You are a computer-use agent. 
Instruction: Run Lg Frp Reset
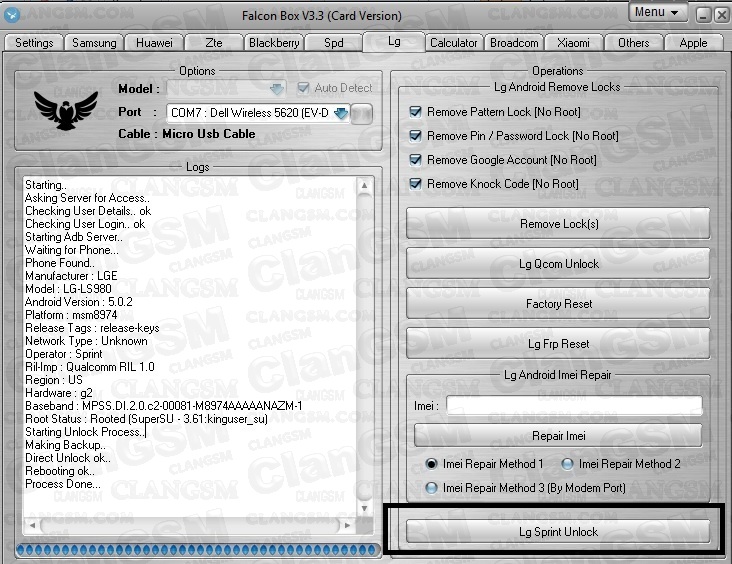pos(558,344)
